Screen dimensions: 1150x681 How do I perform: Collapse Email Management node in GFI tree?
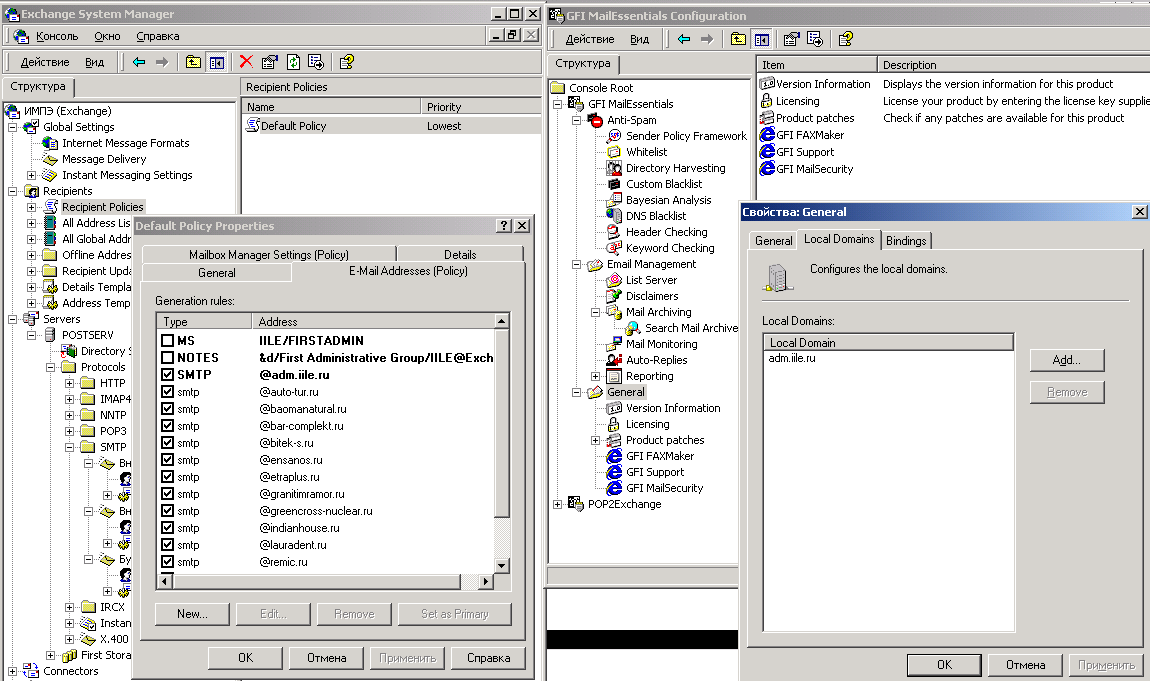click(576, 265)
